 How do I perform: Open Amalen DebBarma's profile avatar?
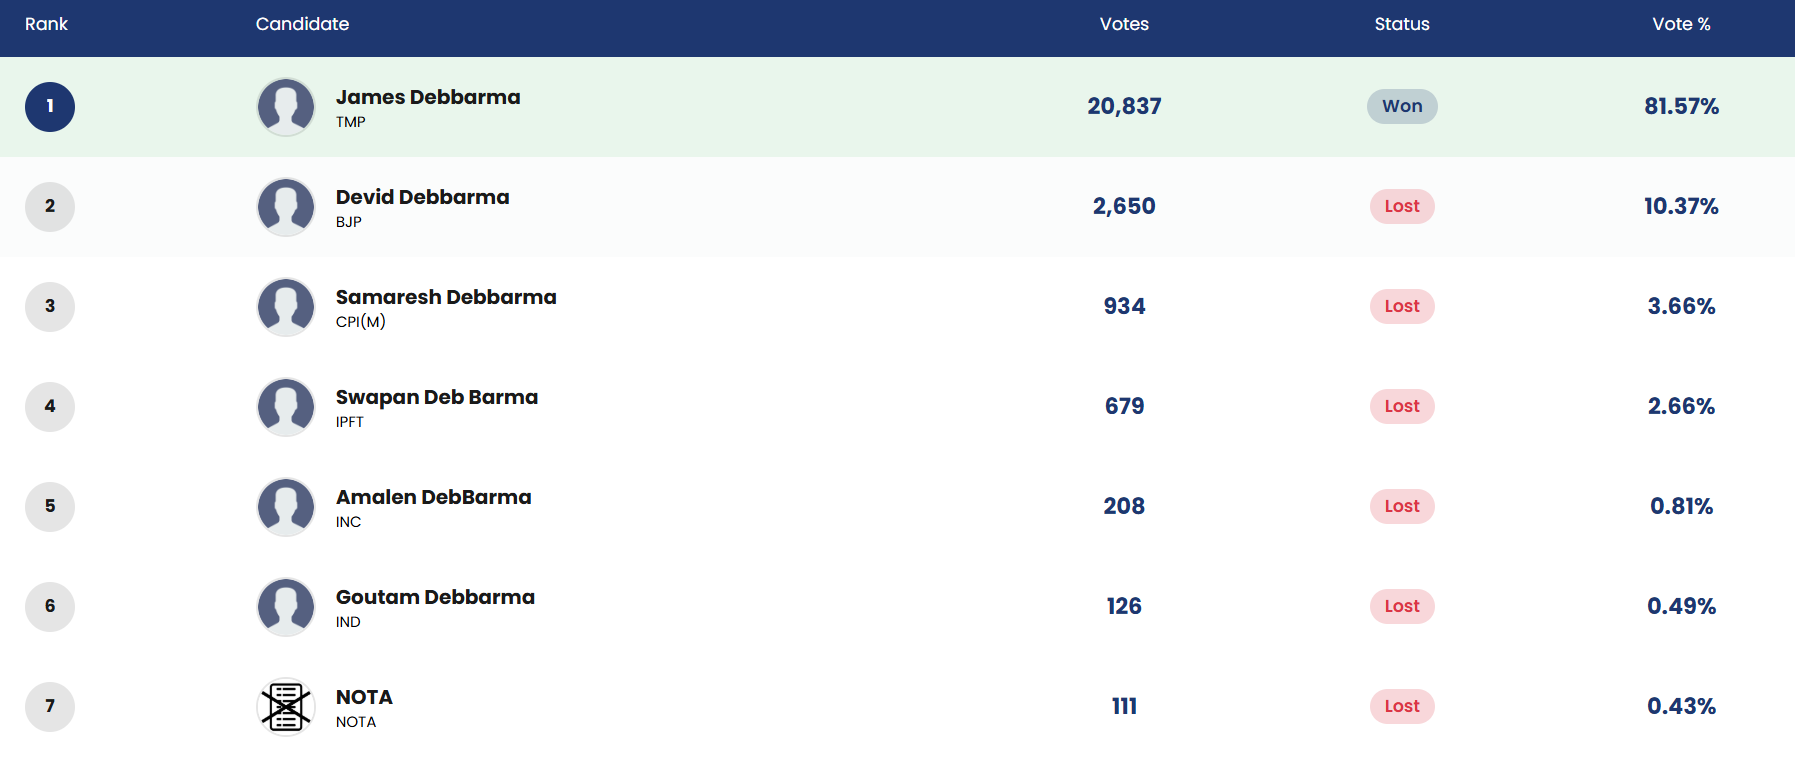click(x=286, y=507)
